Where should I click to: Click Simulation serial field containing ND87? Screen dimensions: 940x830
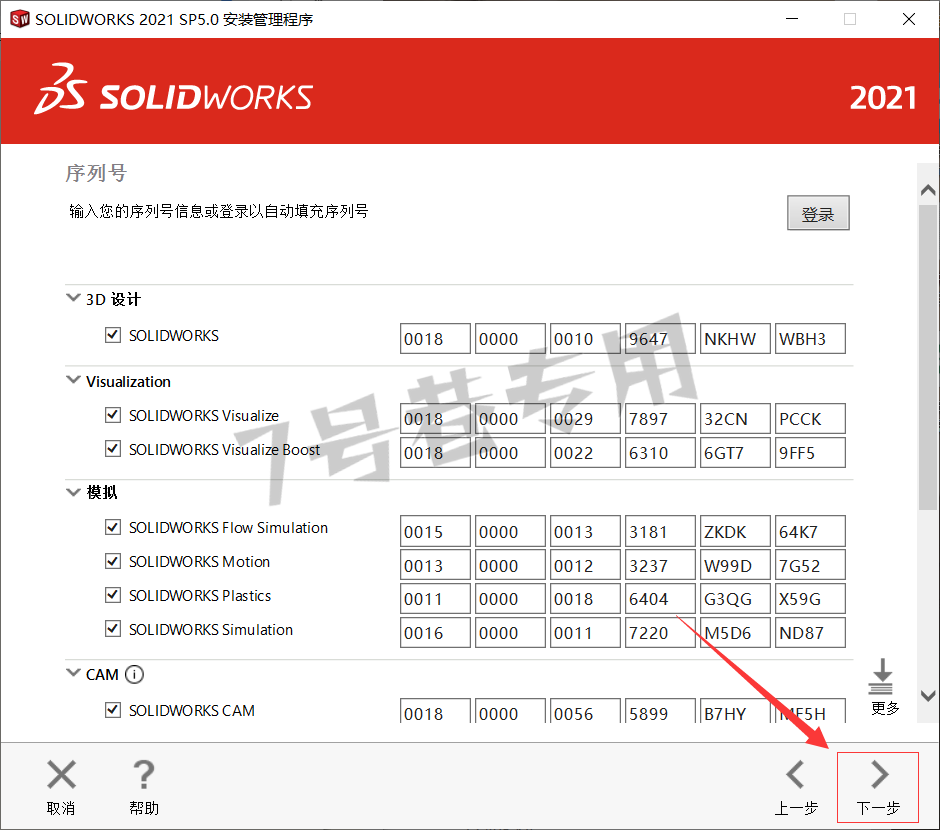[810, 633]
